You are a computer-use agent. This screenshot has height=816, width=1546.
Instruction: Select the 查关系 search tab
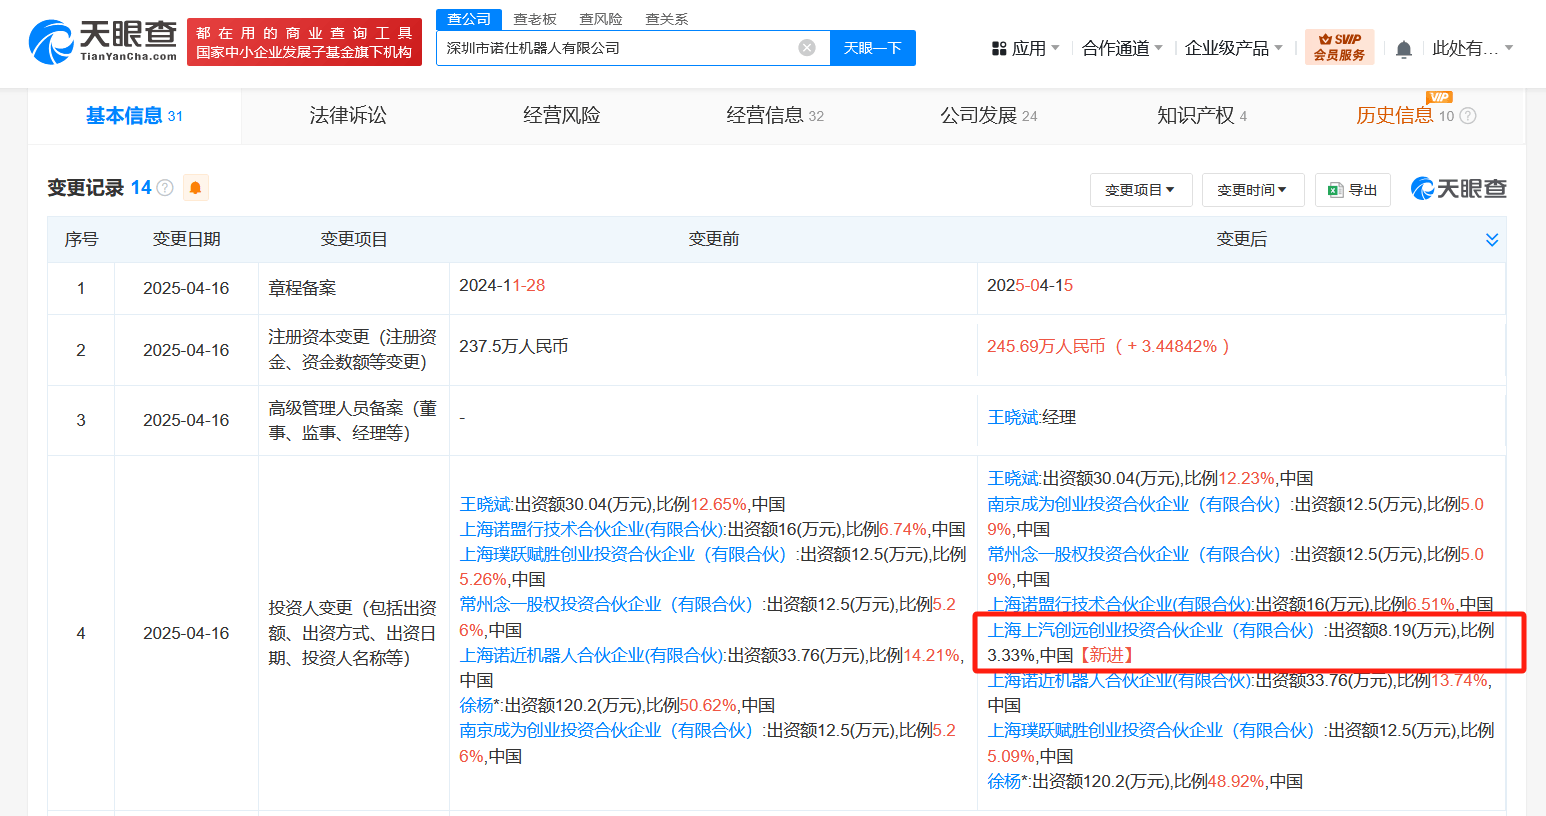coord(667,19)
